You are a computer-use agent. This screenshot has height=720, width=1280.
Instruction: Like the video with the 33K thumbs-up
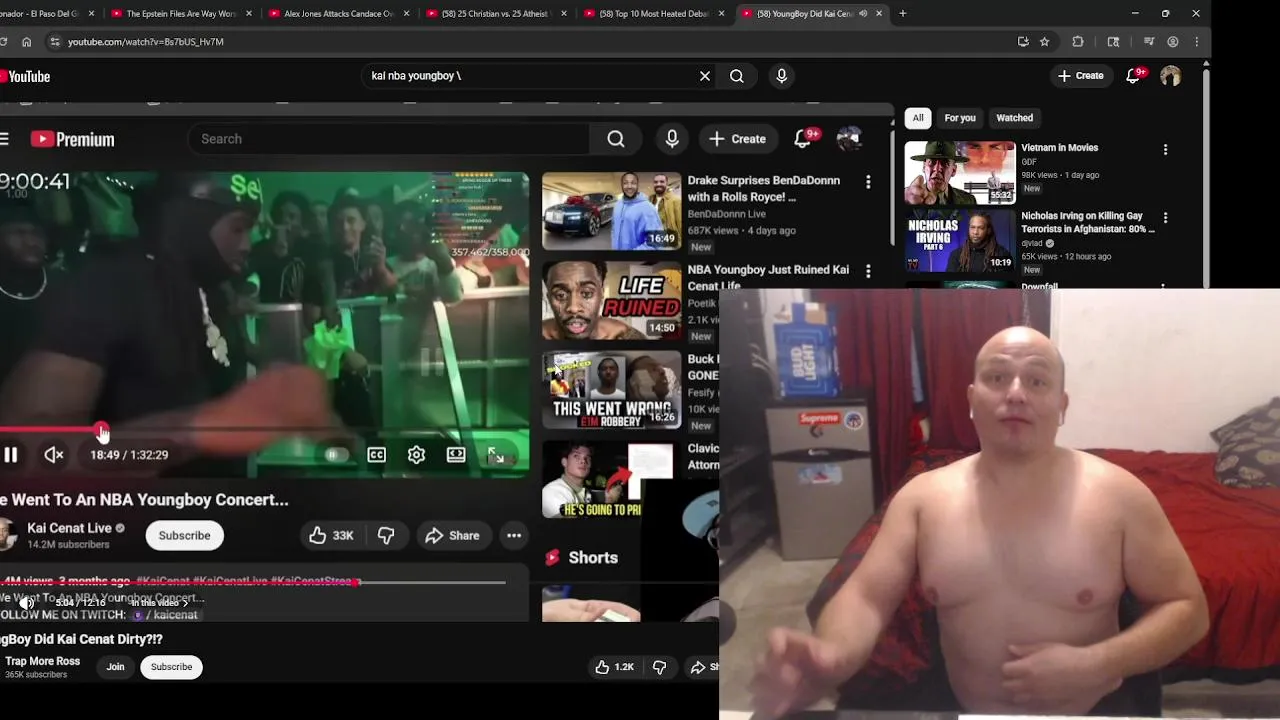[x=331, y=536]
